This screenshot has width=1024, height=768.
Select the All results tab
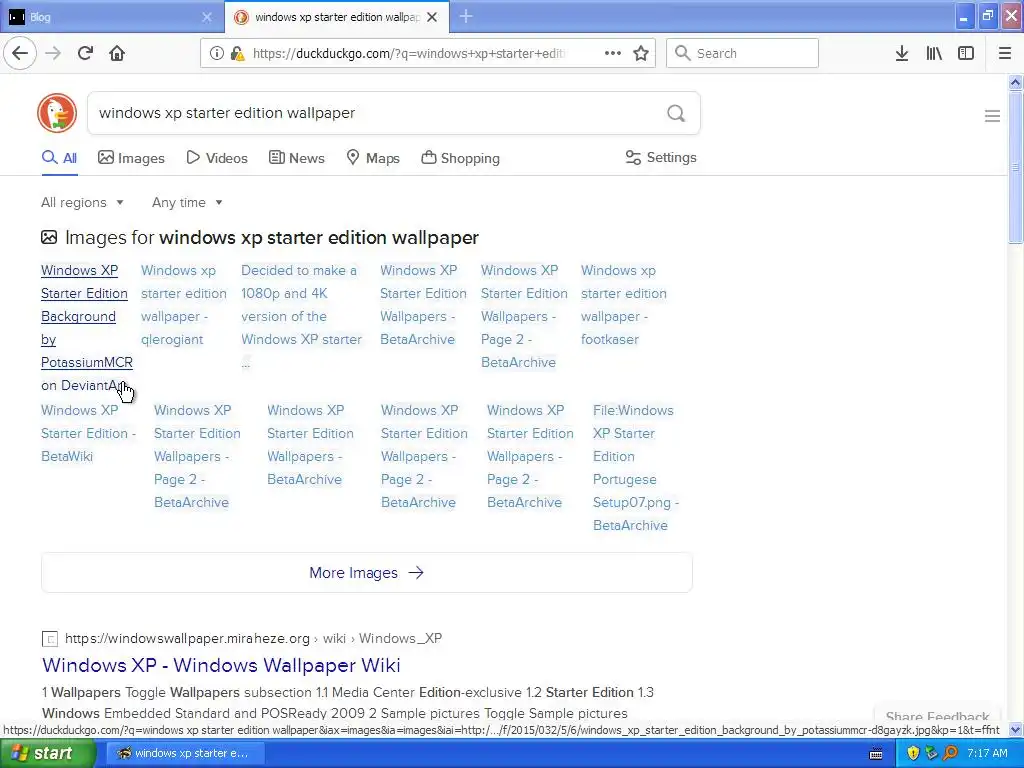click(59, 158)
